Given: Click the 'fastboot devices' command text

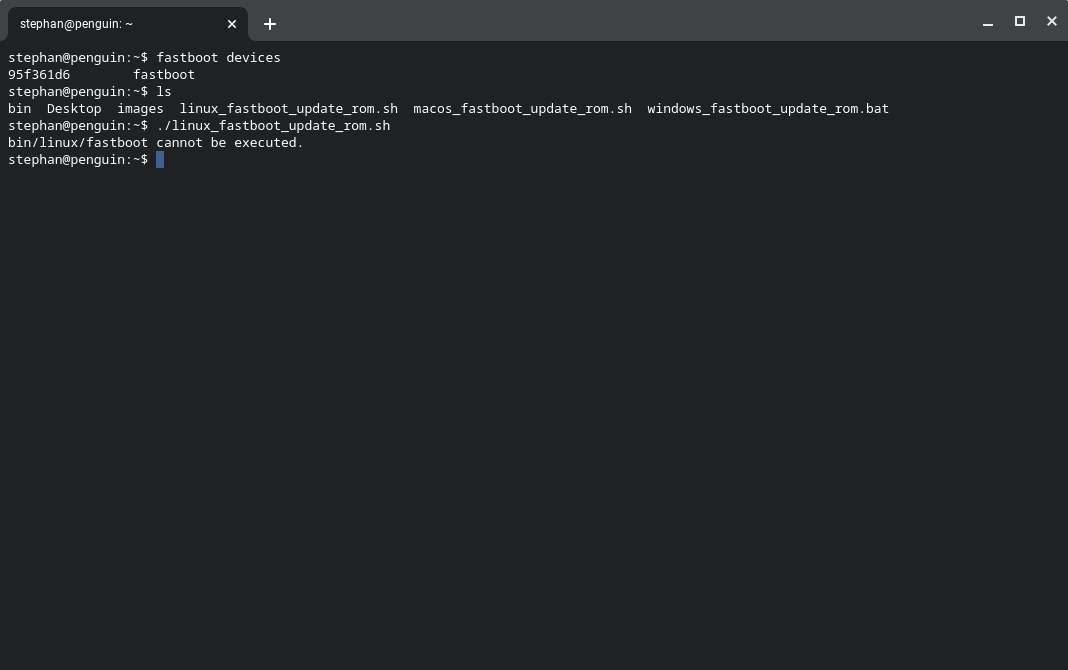Looking at the screenshot, I should pyautogui.click(x=218, y=58).
